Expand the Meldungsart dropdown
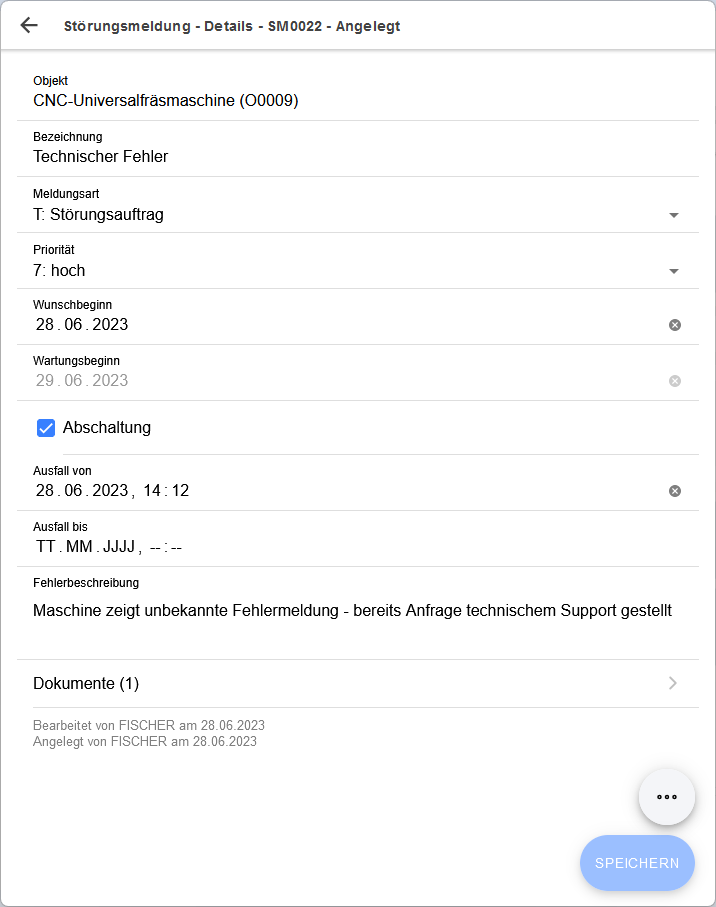Screen dimensions: 716x907 point(673,215)
